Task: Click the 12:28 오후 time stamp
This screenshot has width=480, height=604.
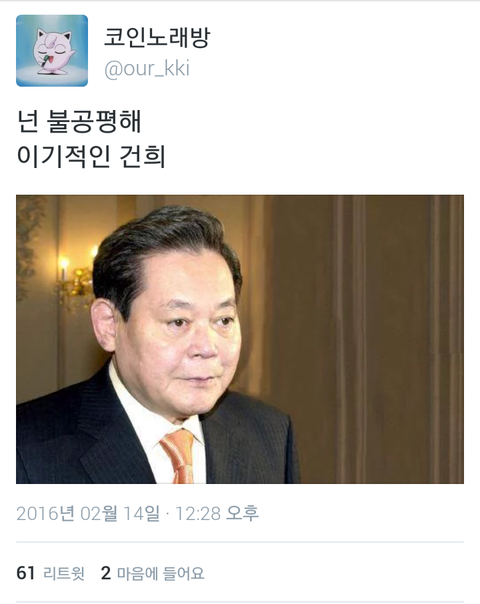Action: tap(217, 513)
